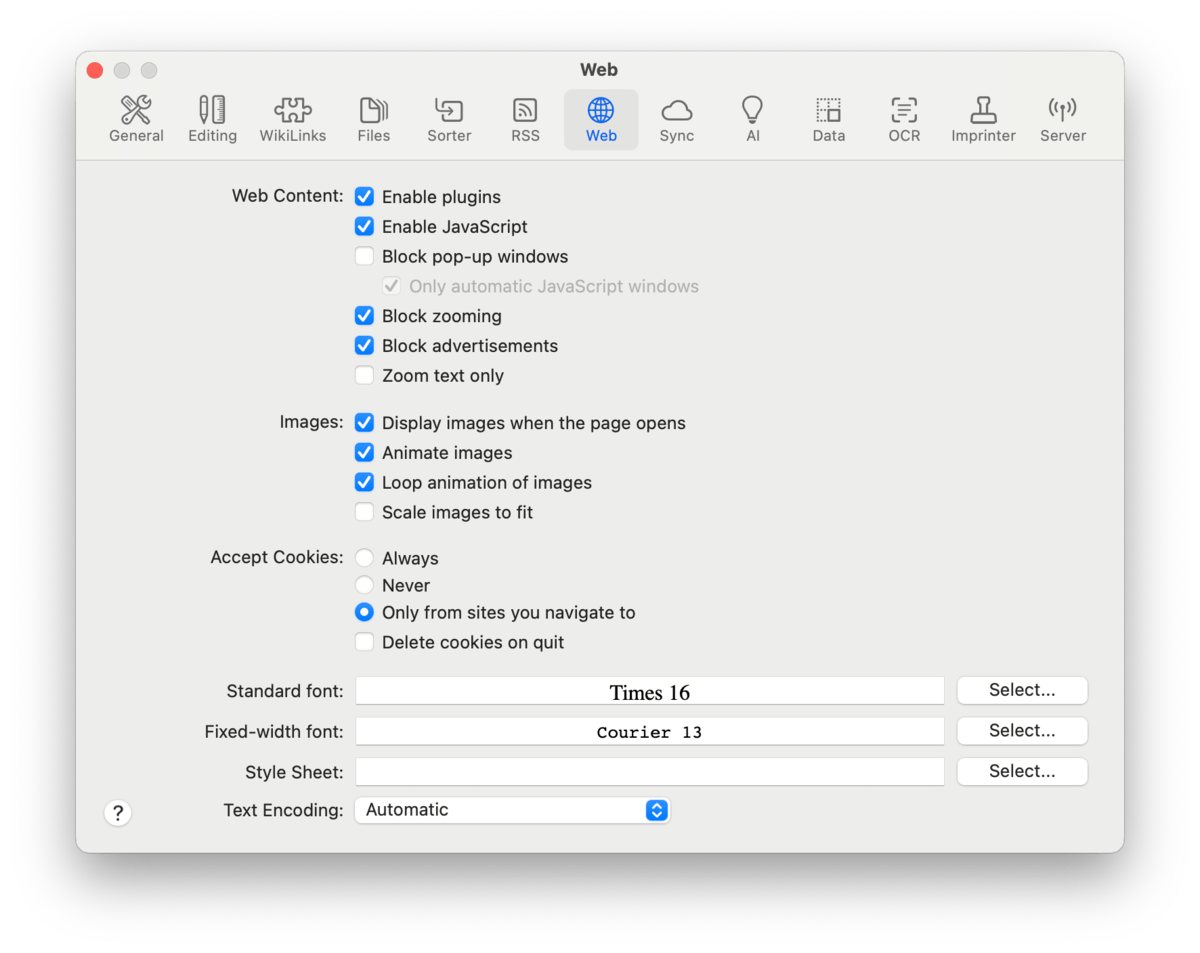Open Server preferences pane
The width and height of the screenshot is (1200, 953).
(1062, 119)
